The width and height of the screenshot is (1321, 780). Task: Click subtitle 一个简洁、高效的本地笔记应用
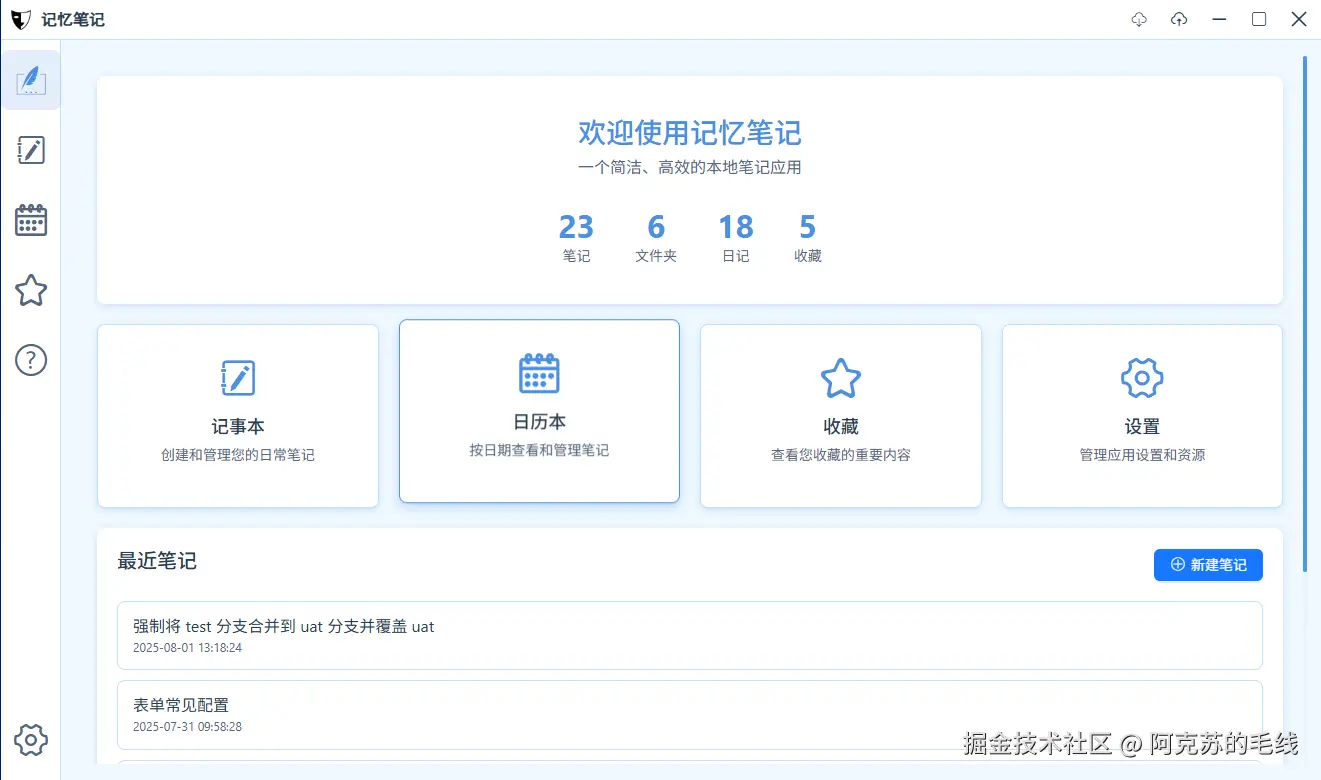(690, 167)
